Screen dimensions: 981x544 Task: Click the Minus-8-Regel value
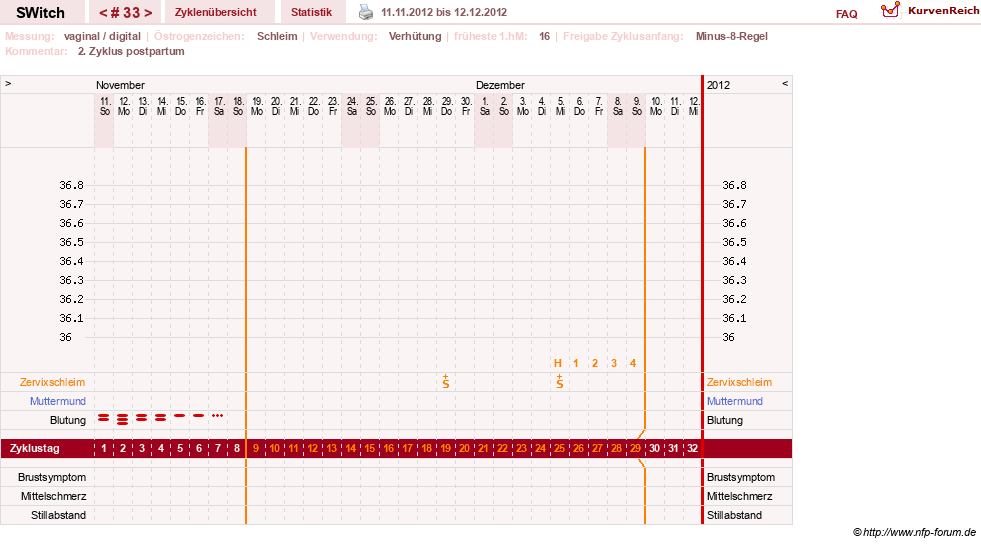pyautogui.click(x=731, y=36)
